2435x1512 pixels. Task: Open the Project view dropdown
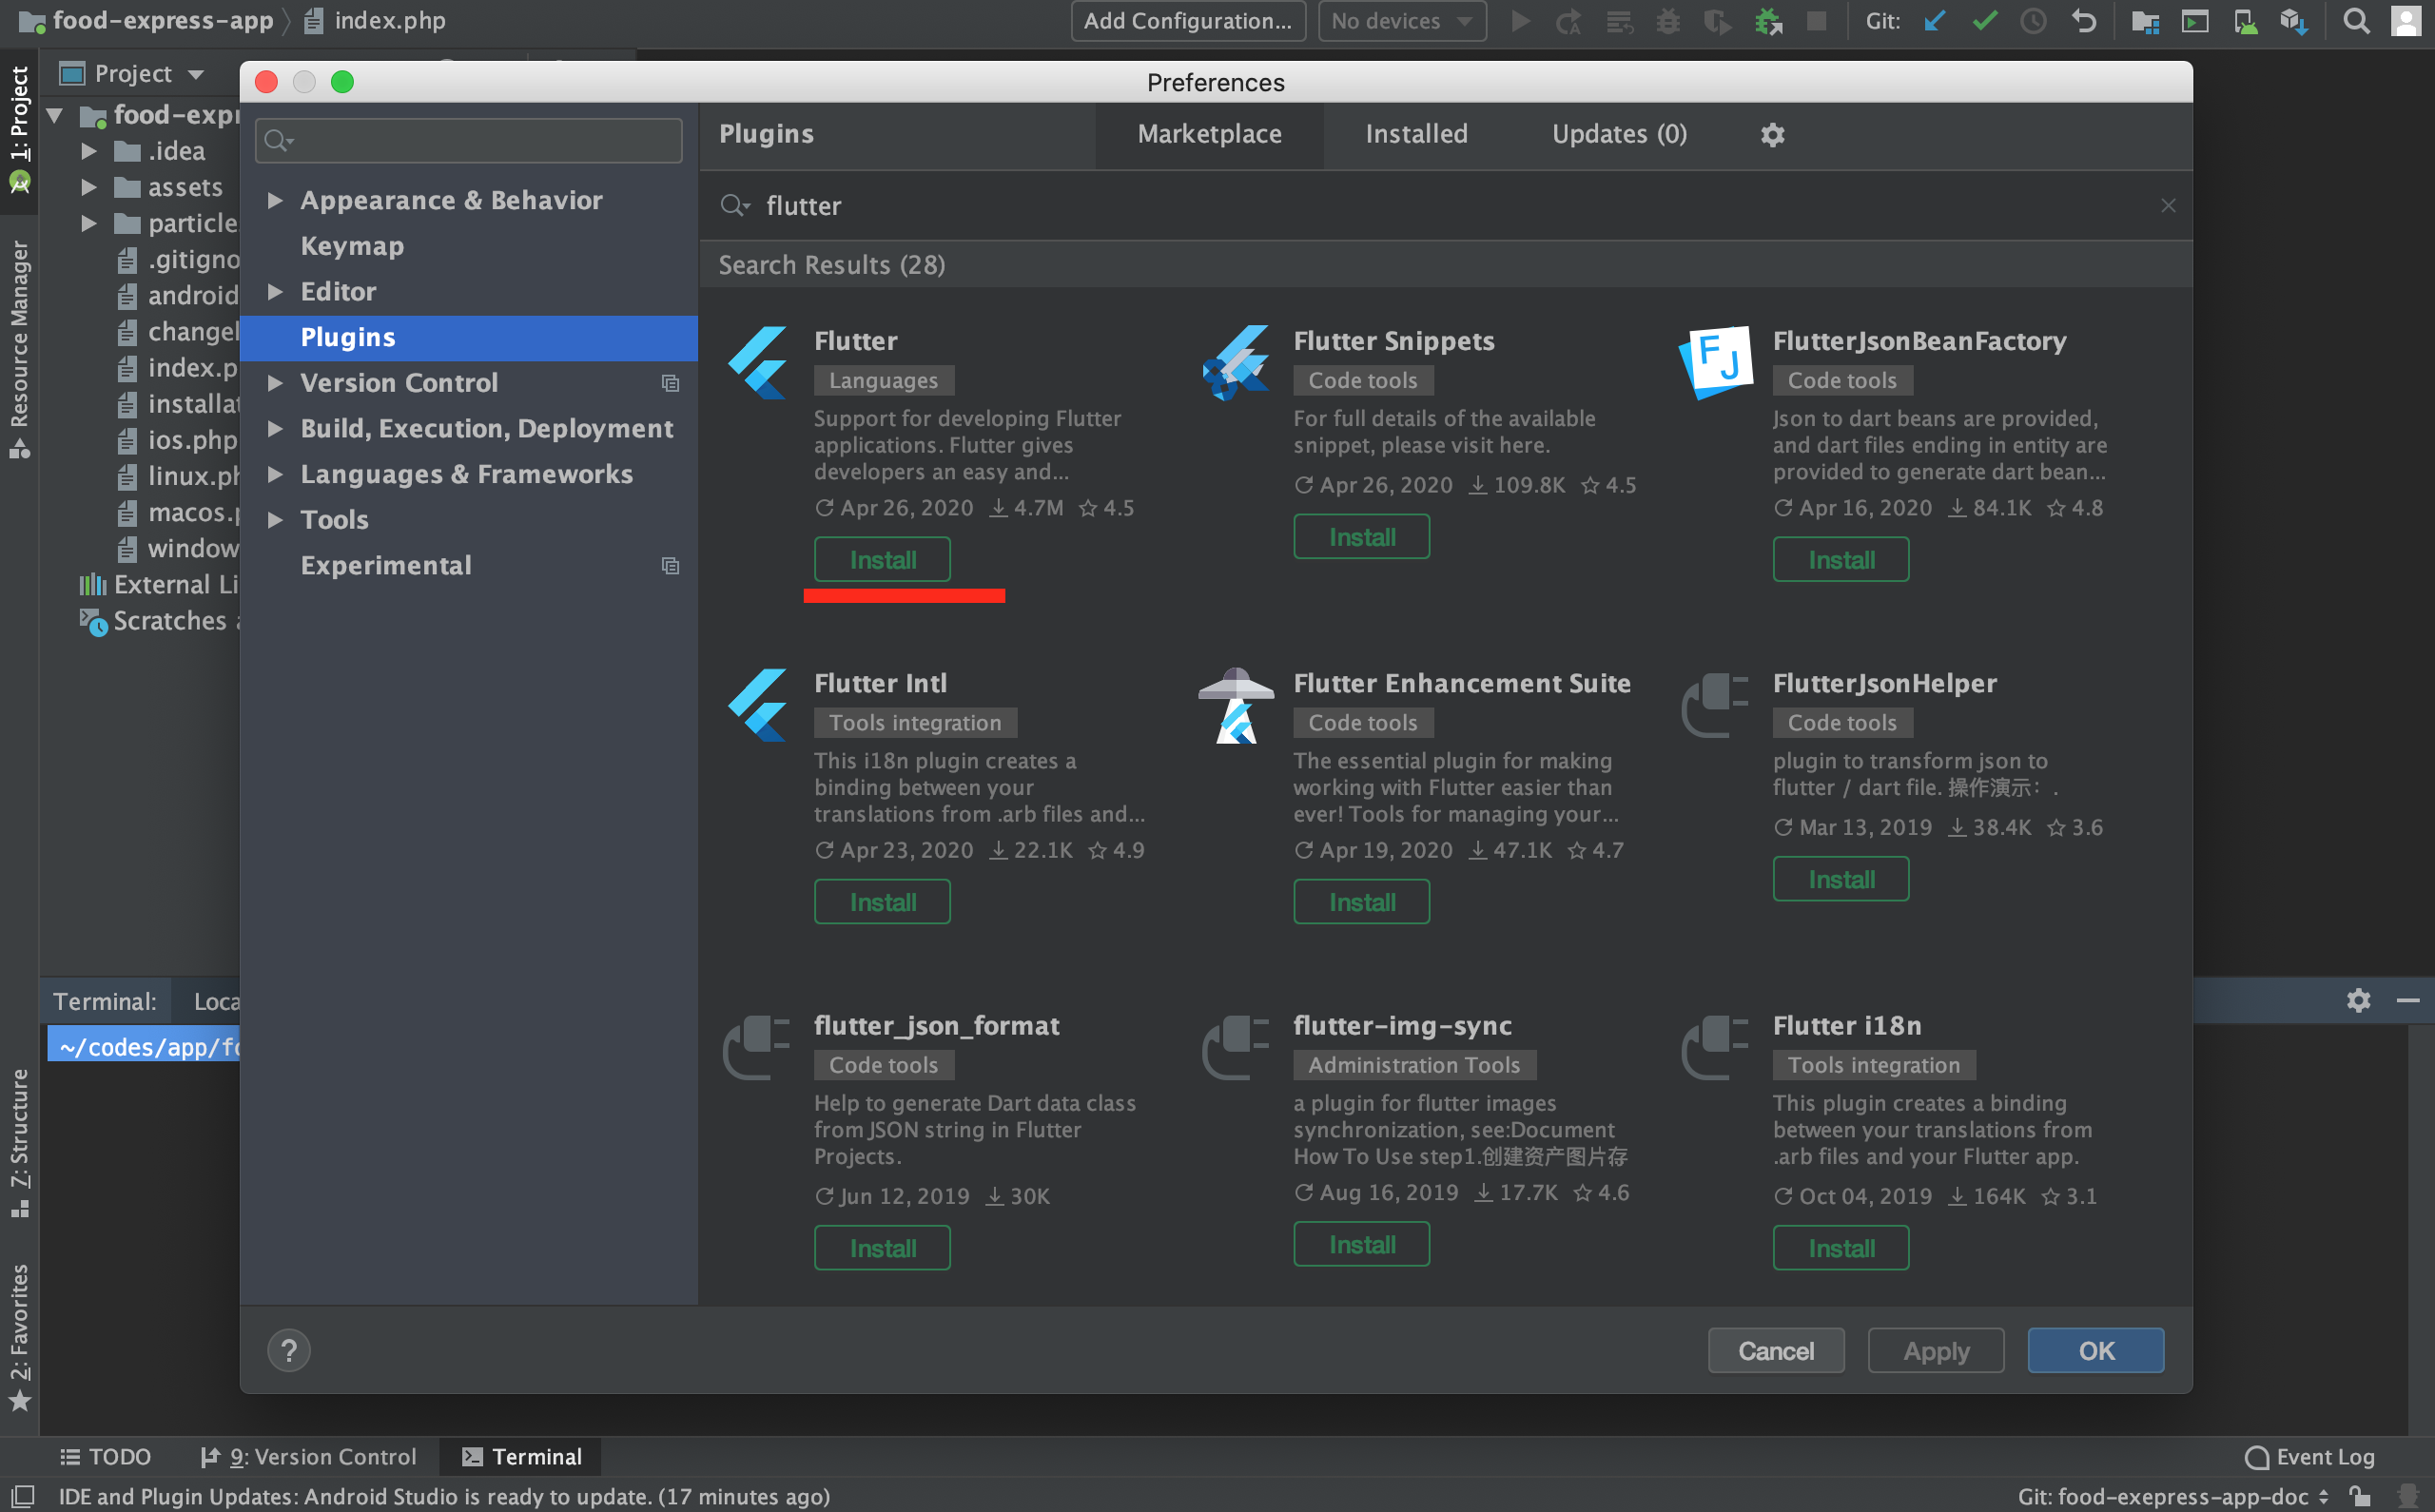coord(132,73)
